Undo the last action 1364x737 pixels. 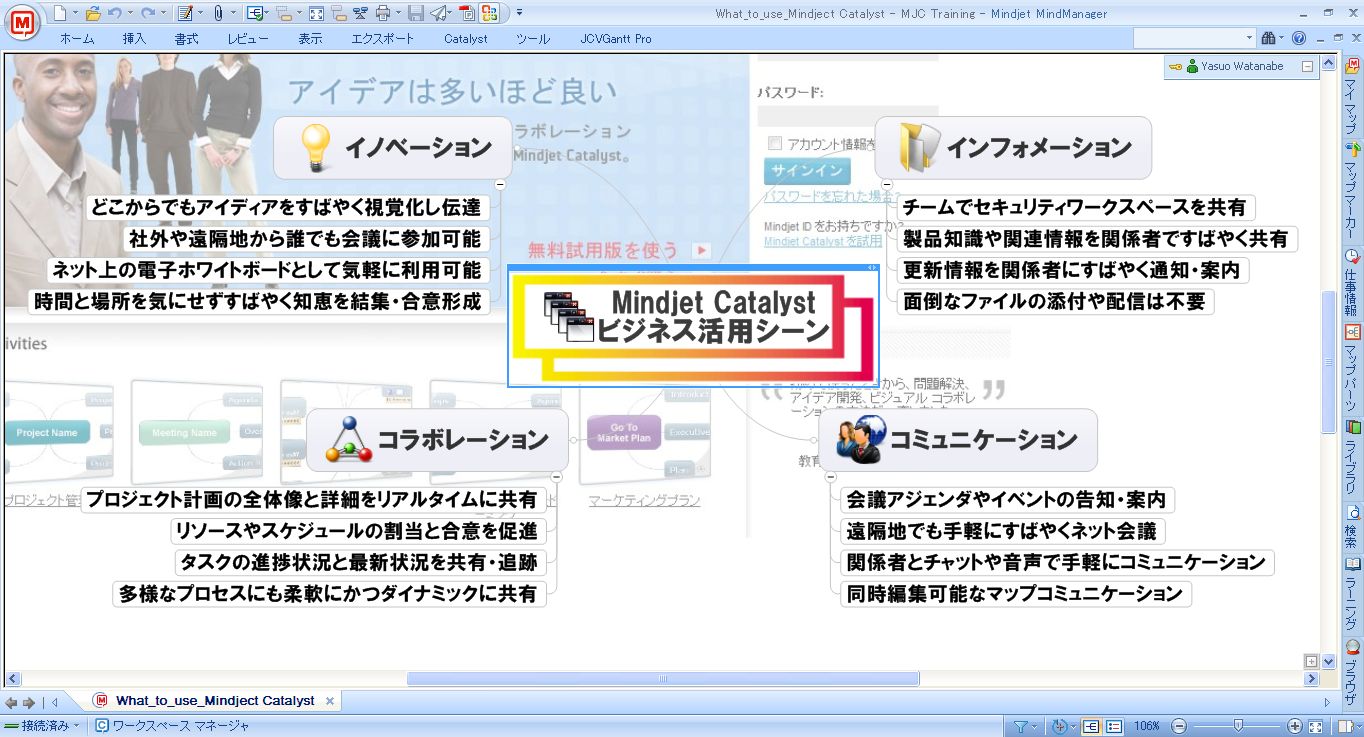(115, 13)
